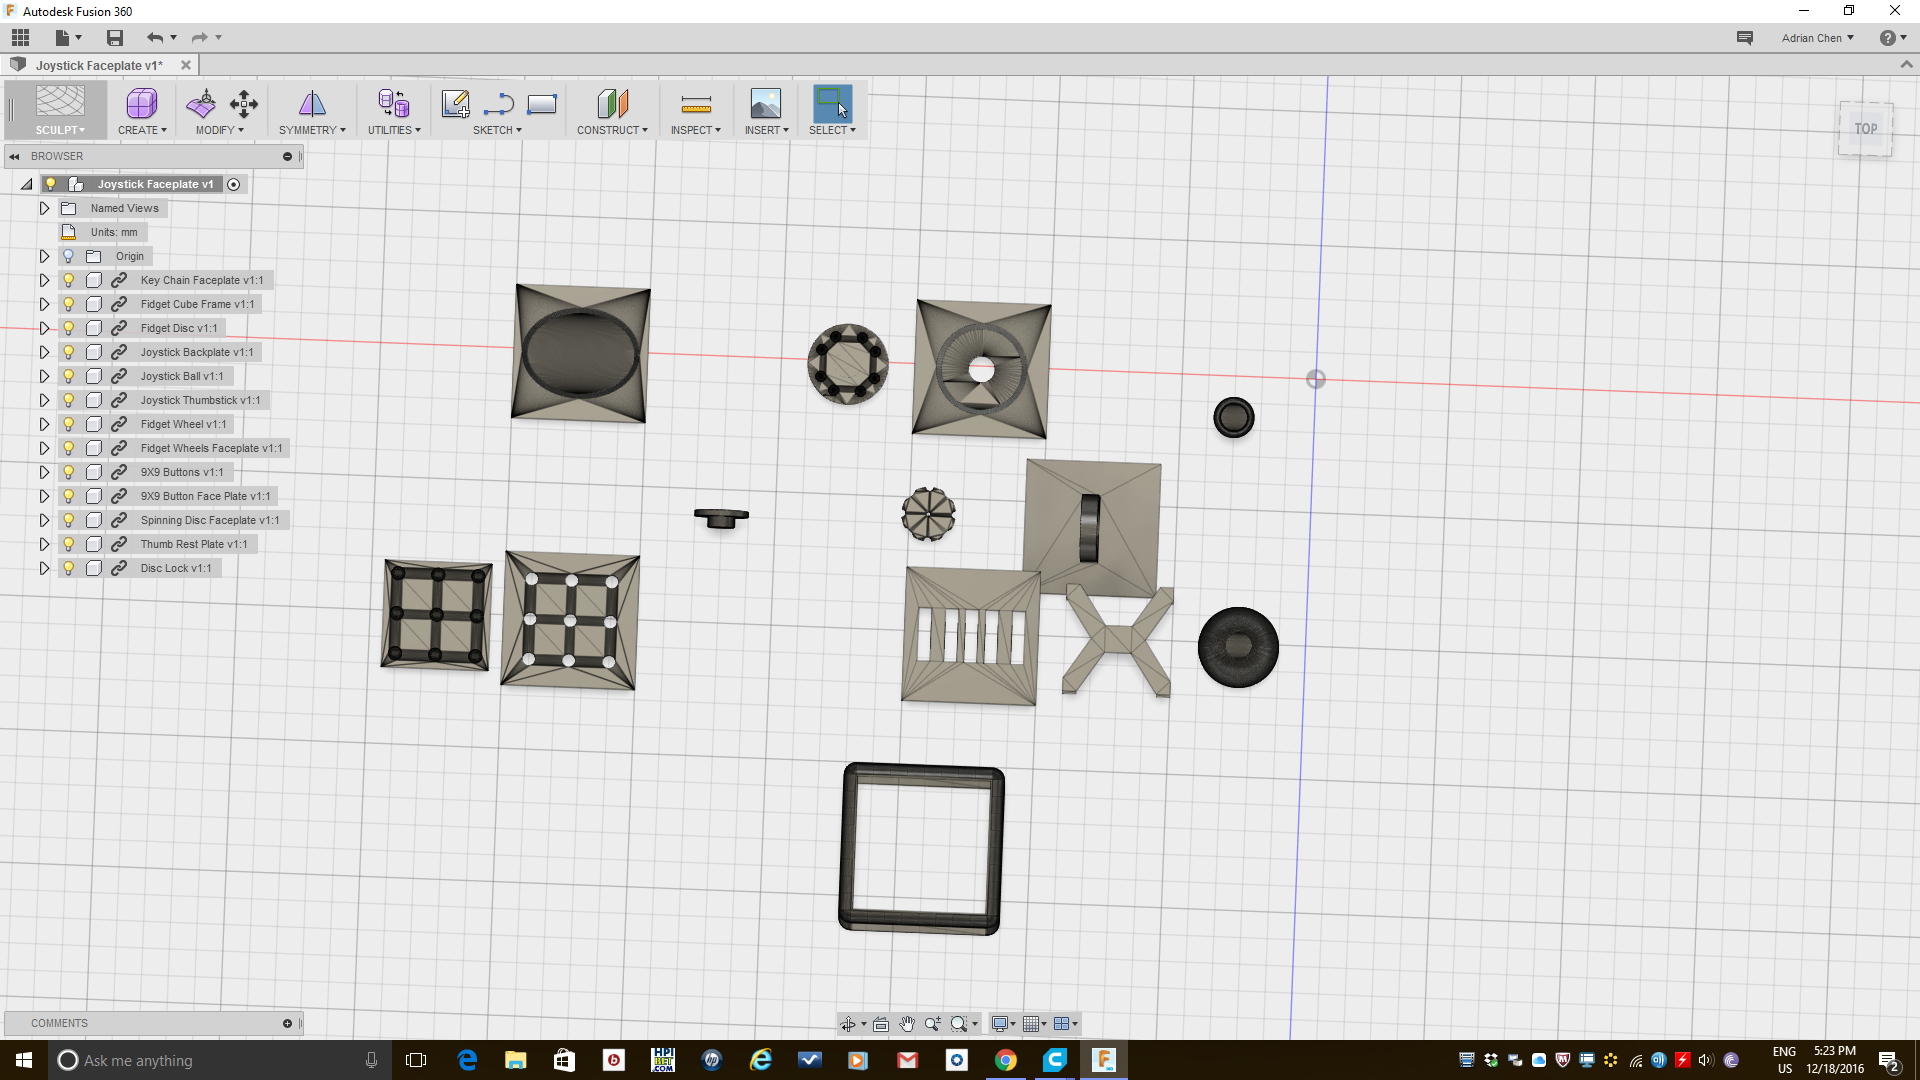Select the 9X9 Button Face Plate v1:1 item
The width and height of the screenshot is (1920, 1080).
pos(205,496)
